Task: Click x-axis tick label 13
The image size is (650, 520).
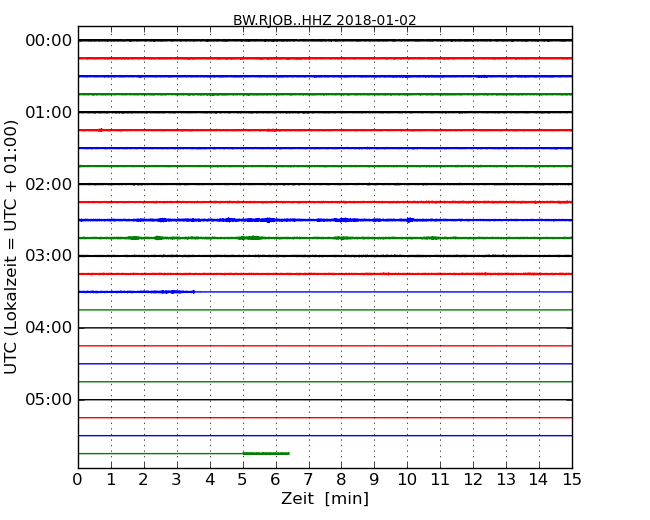Action: [x=506, y=480]
